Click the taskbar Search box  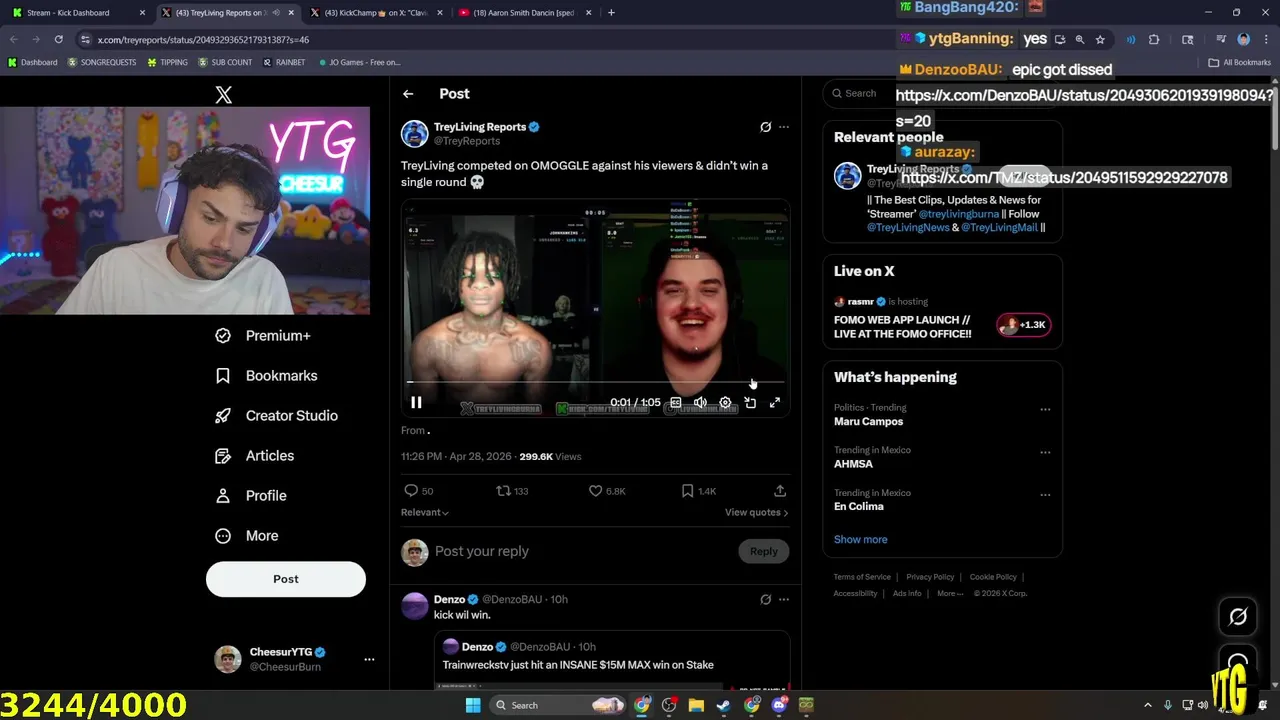(559, 705)
